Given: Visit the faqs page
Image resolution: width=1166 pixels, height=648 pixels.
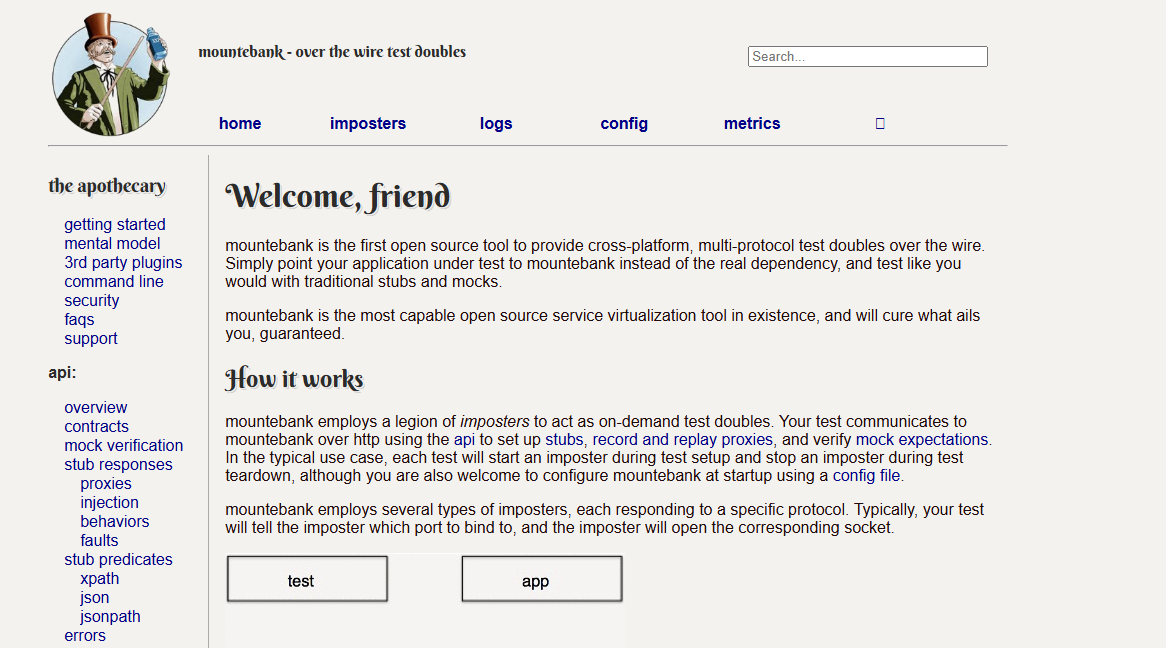Looking at the screenshot, I should click(x=79, y=319).
